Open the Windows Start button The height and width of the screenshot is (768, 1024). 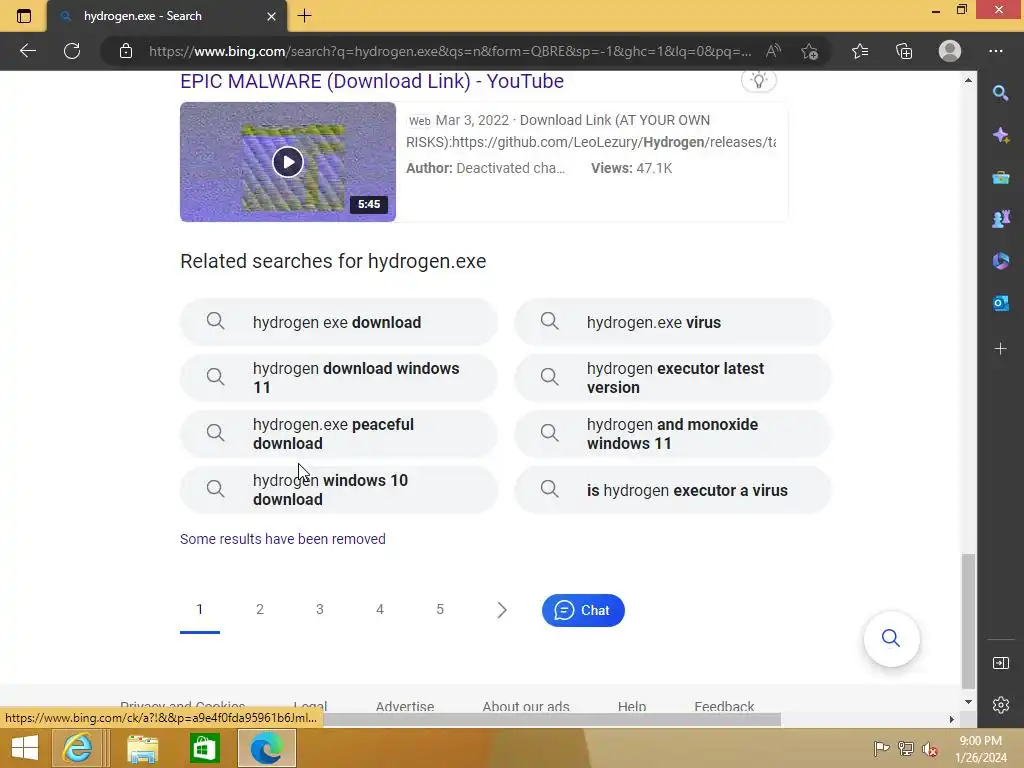[25, 748]
